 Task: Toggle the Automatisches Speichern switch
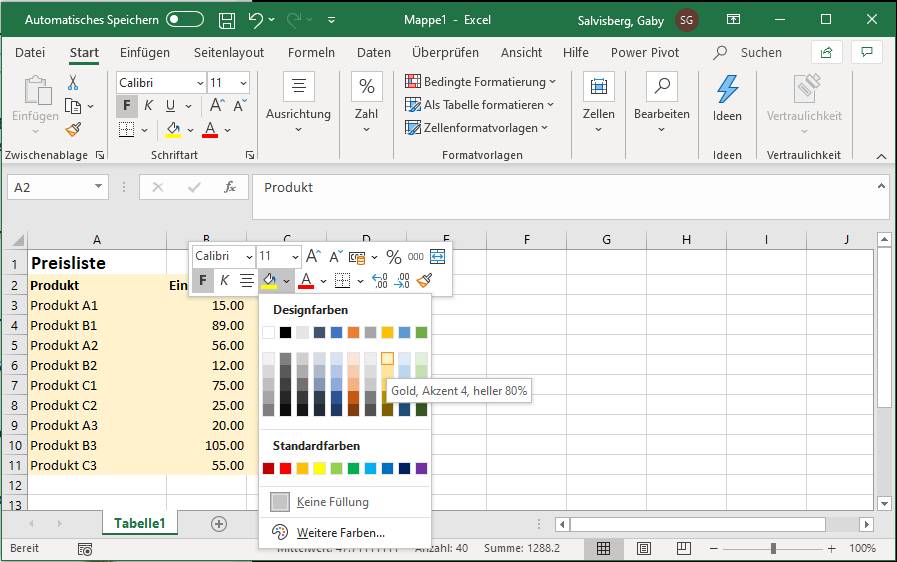click(x=185, y=20)
